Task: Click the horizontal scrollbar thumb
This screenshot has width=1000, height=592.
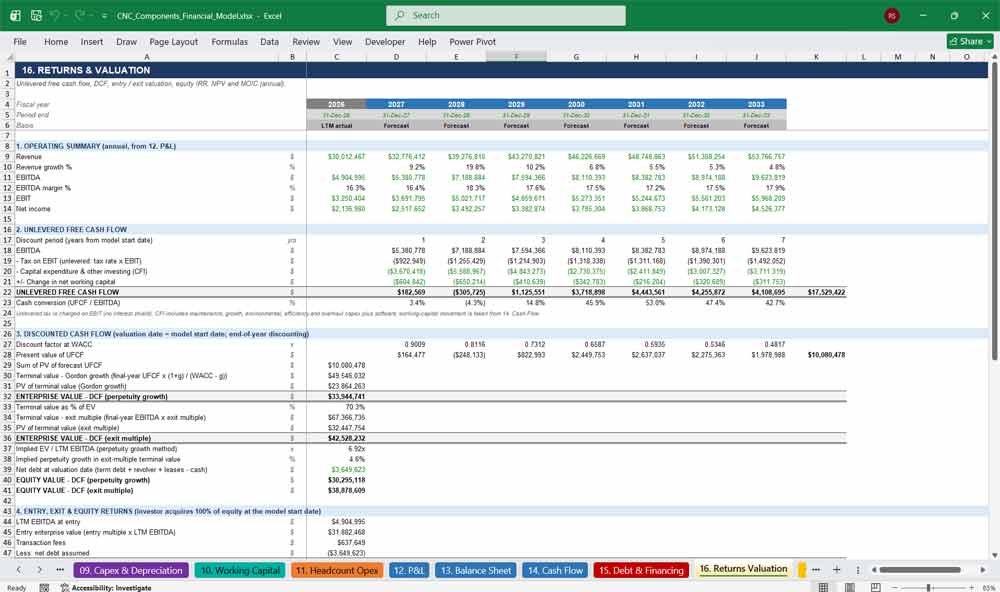Action: pos(920,570)
